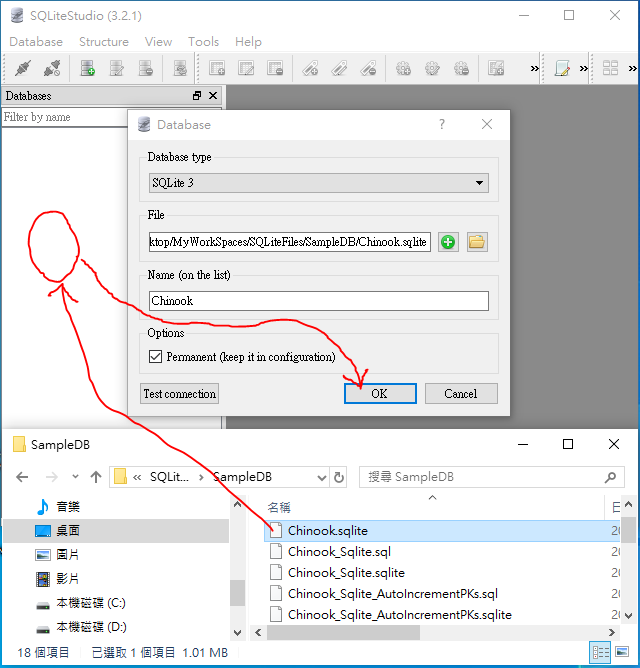Image resolution: width=640 pixels, height=668 pixels.
Task: Click the Disconnect from database toolbar icon
Action: click(52, 68)
